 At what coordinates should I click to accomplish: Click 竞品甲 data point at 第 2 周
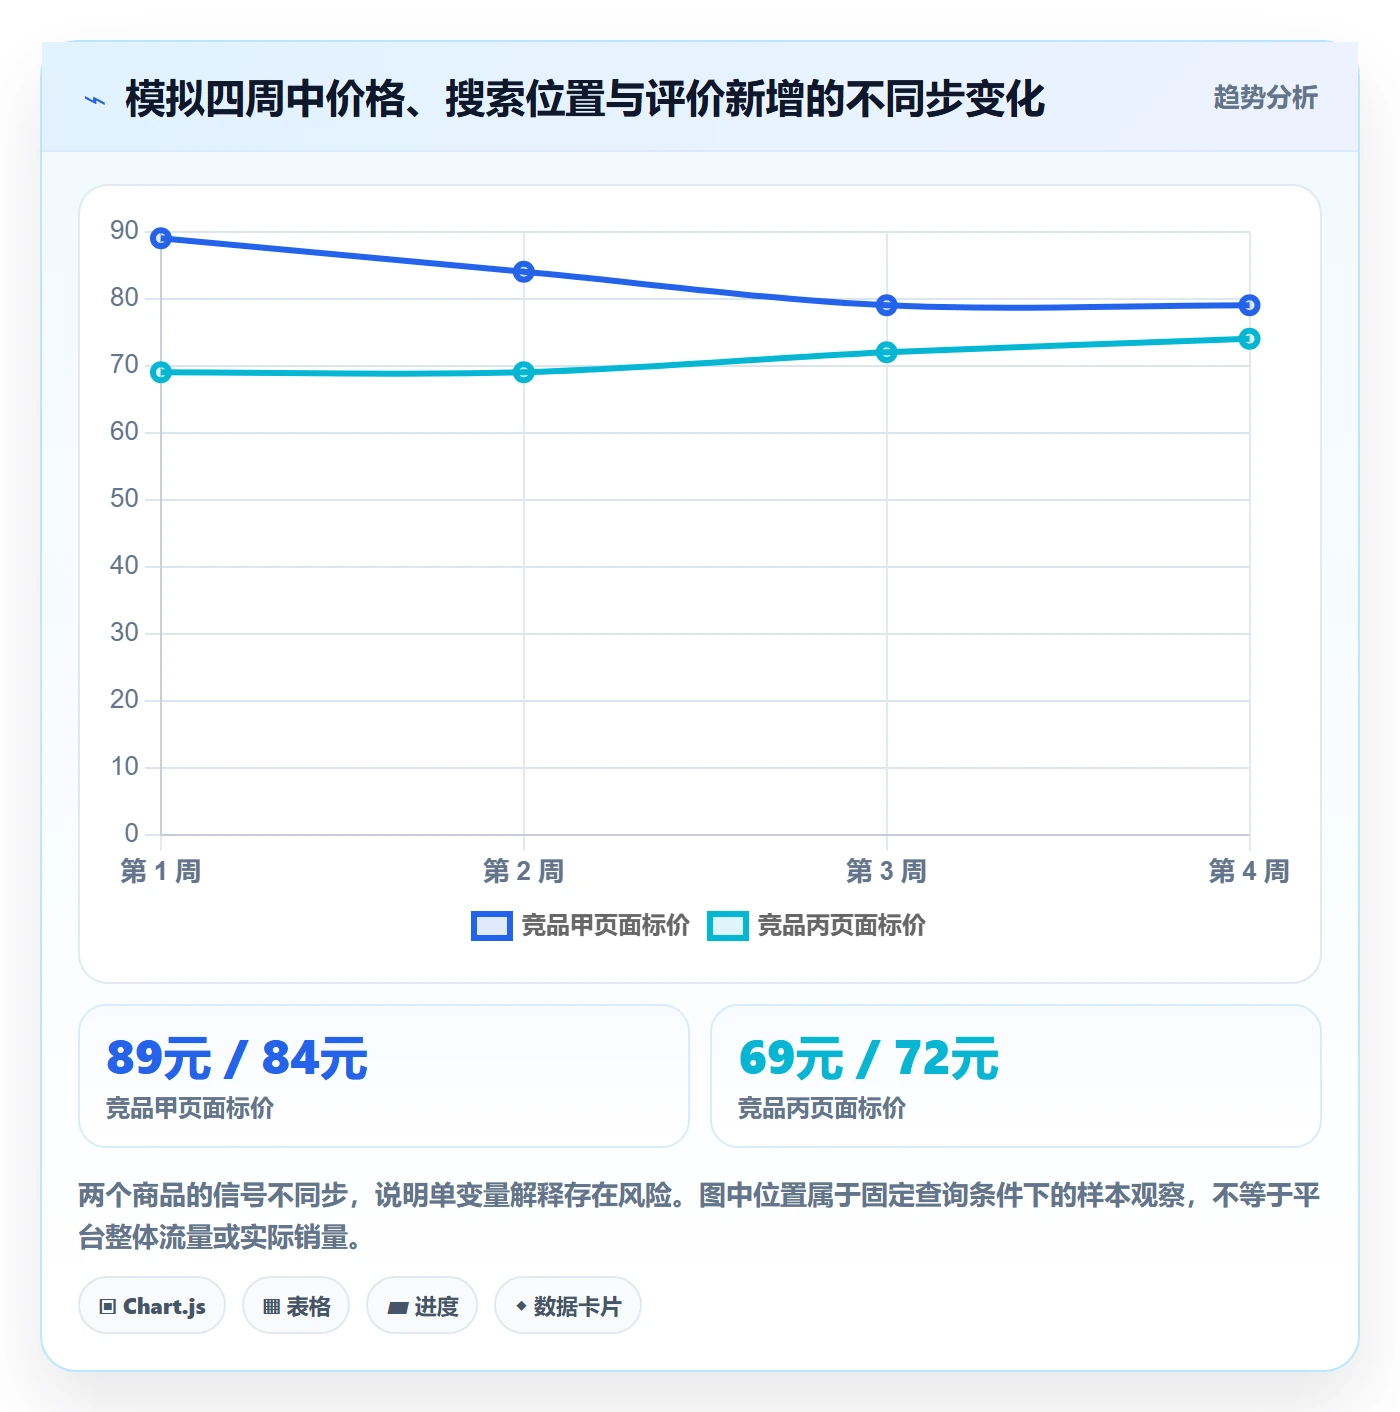click(x=524, y=272)
